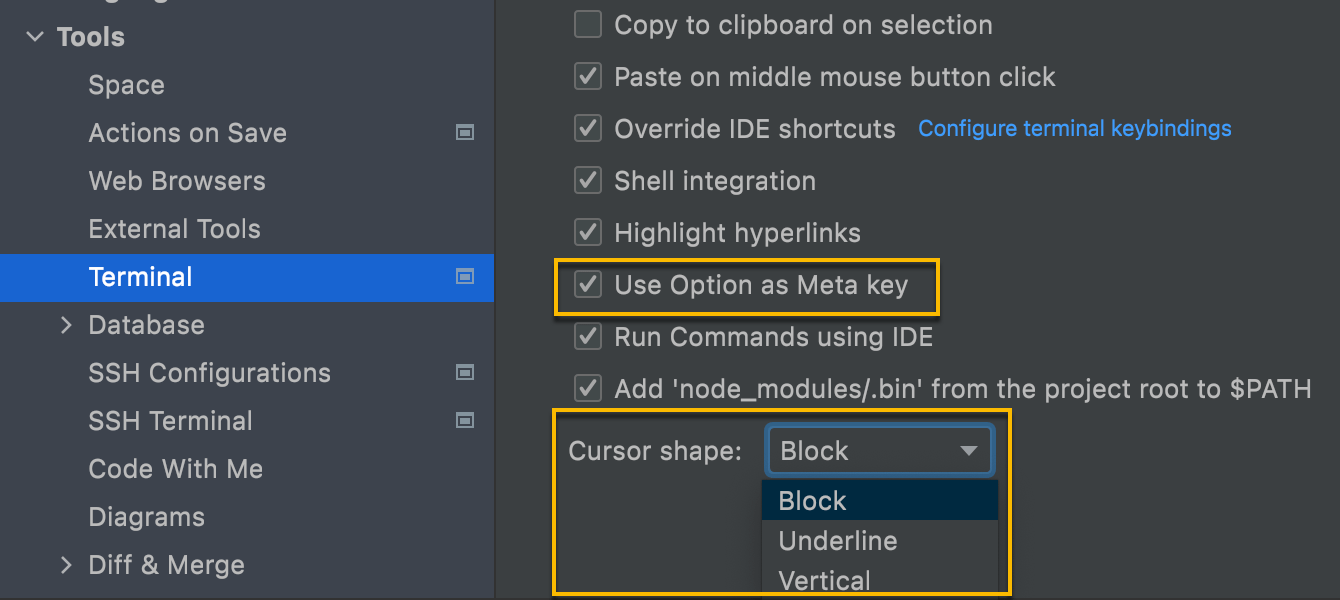Toggle Use Option as Meta key

(x=588, y=285)
